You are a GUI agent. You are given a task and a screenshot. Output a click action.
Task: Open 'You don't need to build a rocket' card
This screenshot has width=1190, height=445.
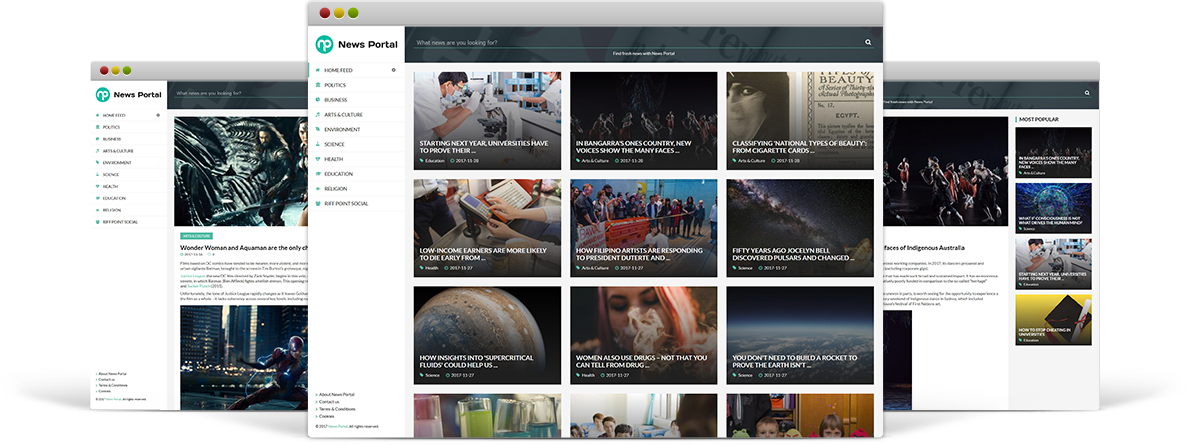tap(800, 335)
